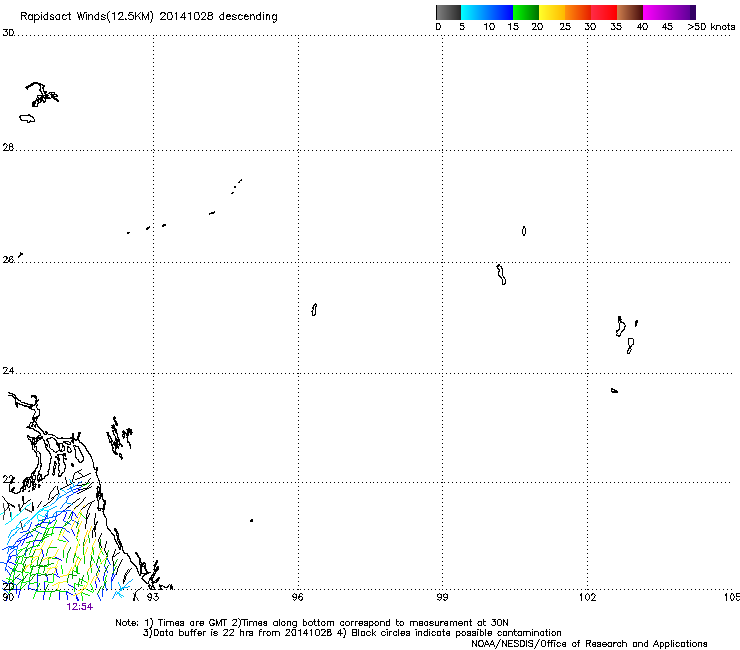Click the longitude label 93
Viewport: 740px width, 650px height.
(152, 597)
